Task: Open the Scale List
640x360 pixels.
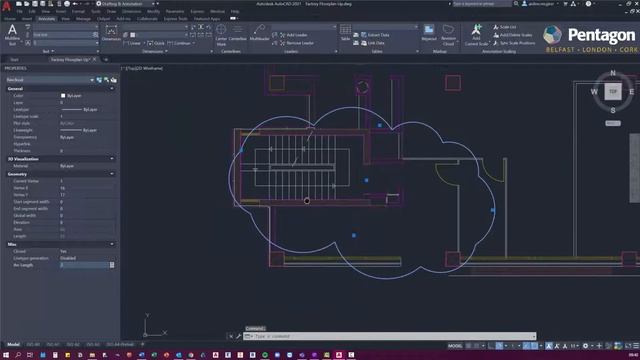Action: 505,27
